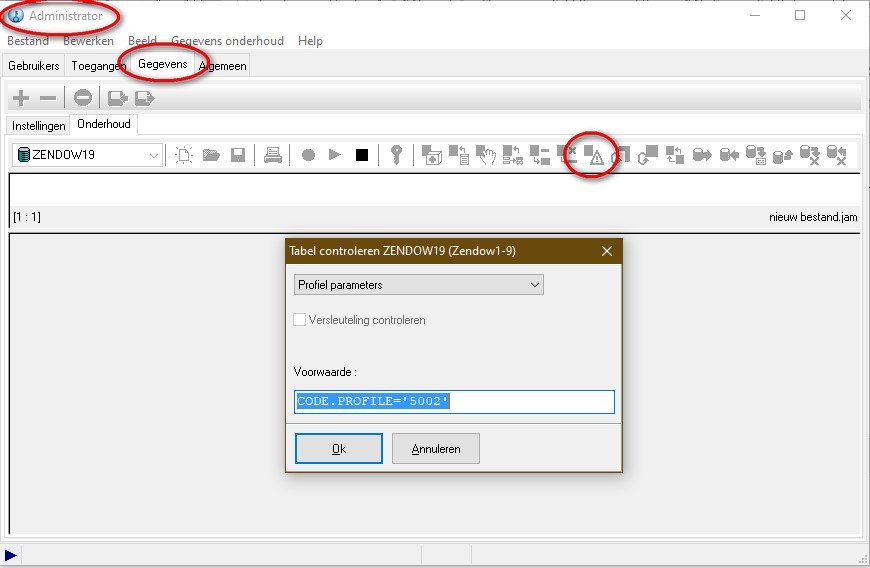Select the Onderhoud sub-tab
Viewport: 870px width, 568px height.
click(x=104, y=124)
